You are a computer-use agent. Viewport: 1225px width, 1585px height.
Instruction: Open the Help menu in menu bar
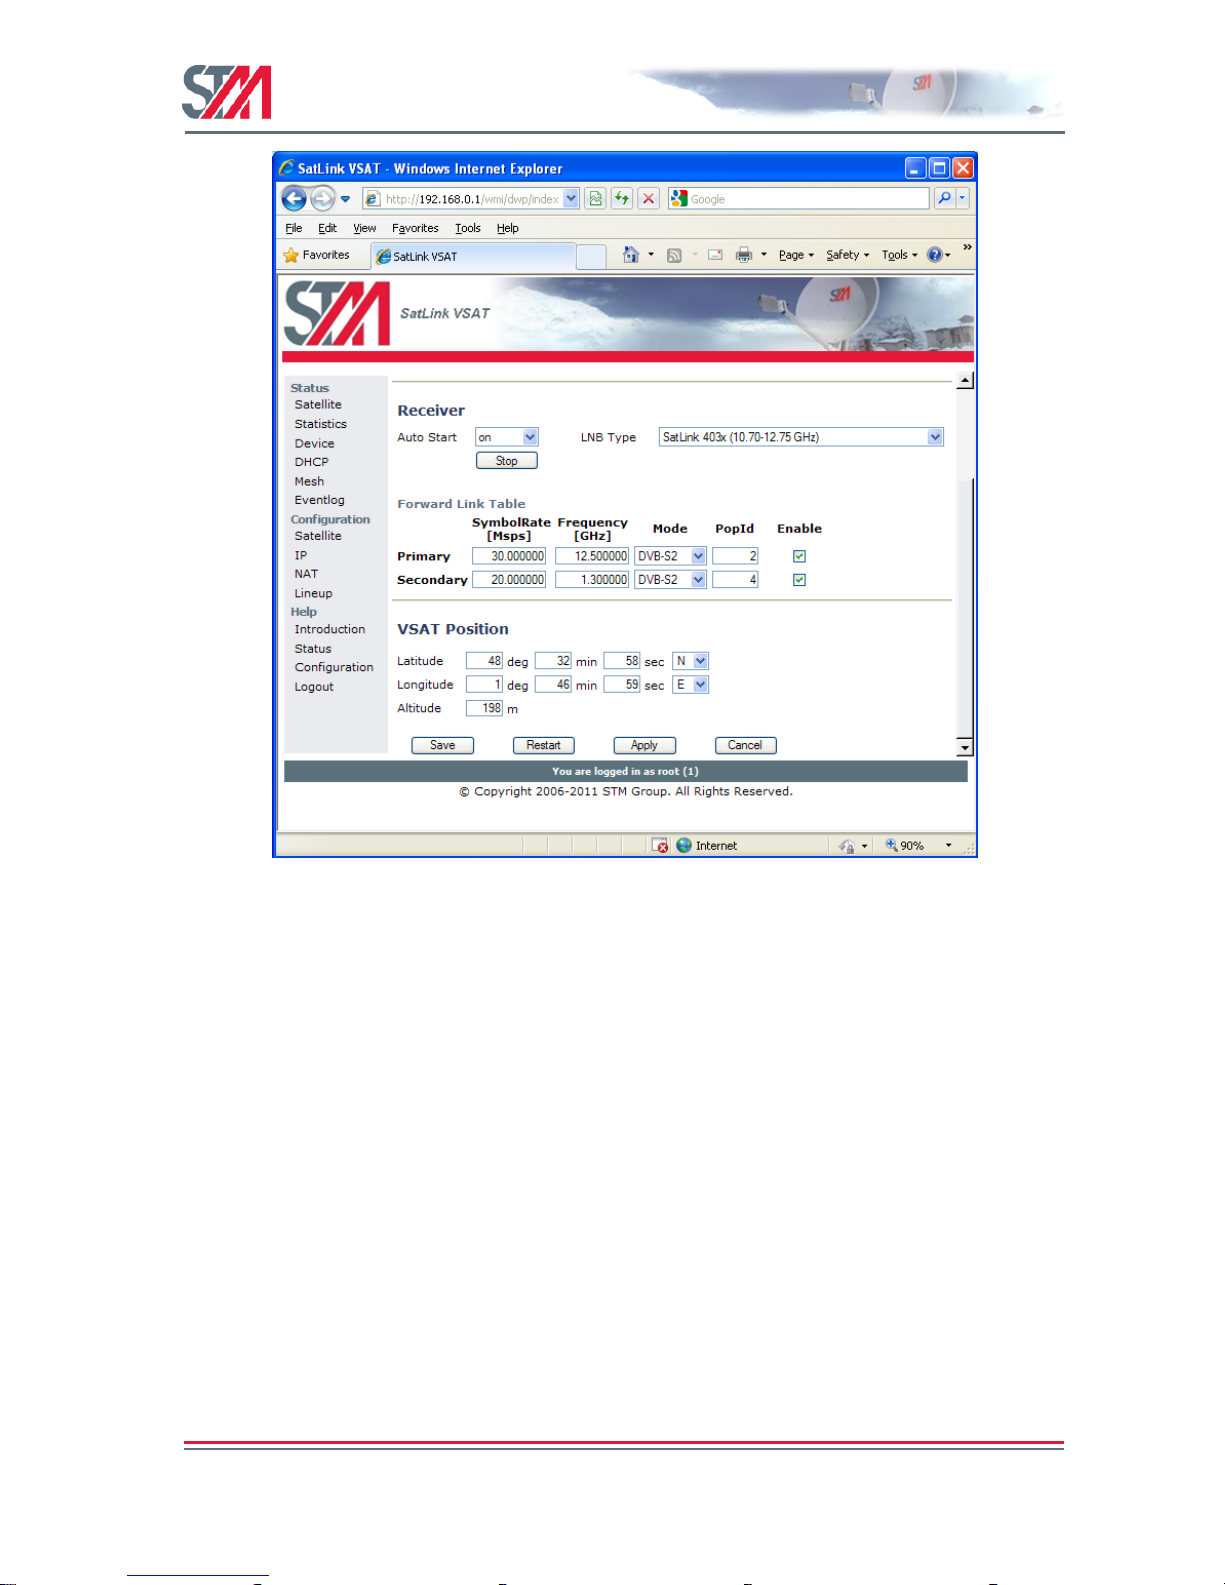point(508,228)
